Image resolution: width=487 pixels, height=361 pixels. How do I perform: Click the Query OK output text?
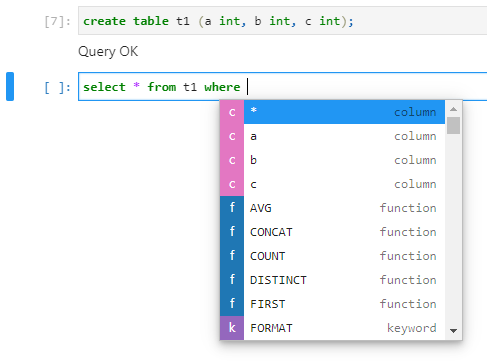pos(108,52)
